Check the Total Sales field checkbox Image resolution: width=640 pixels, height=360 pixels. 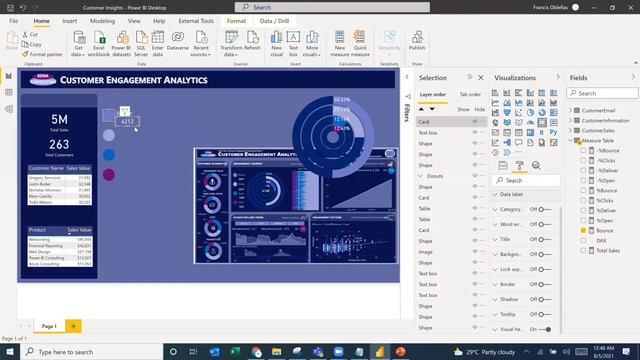coord(583,251)
